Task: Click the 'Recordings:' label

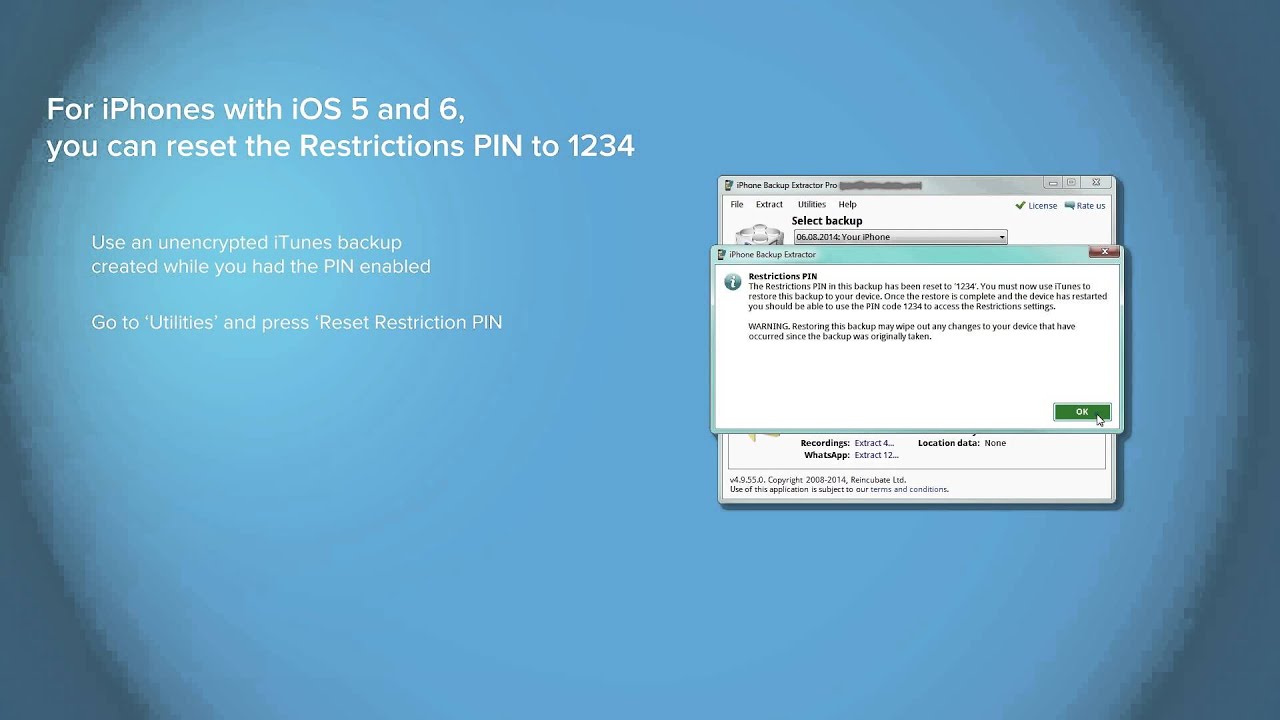Action: [825, 443]
